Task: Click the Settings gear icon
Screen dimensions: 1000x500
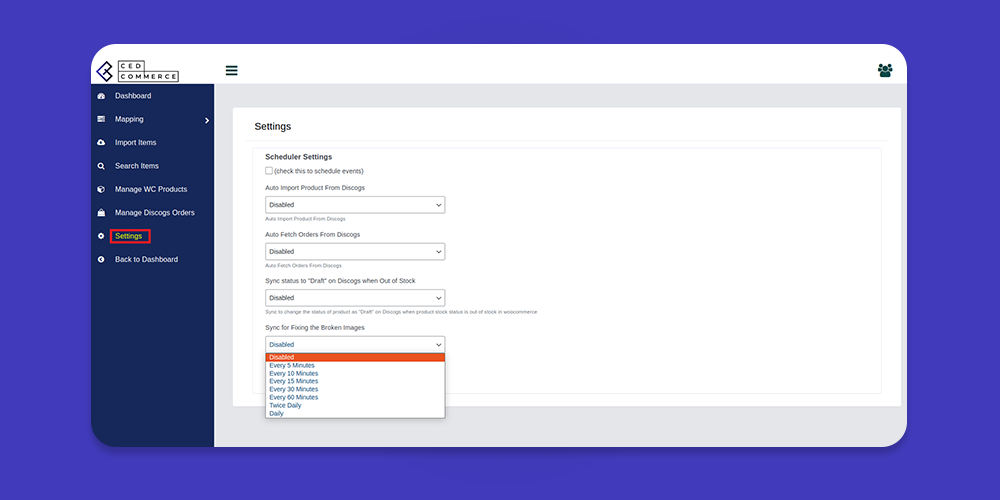Action: coord(101,236)
